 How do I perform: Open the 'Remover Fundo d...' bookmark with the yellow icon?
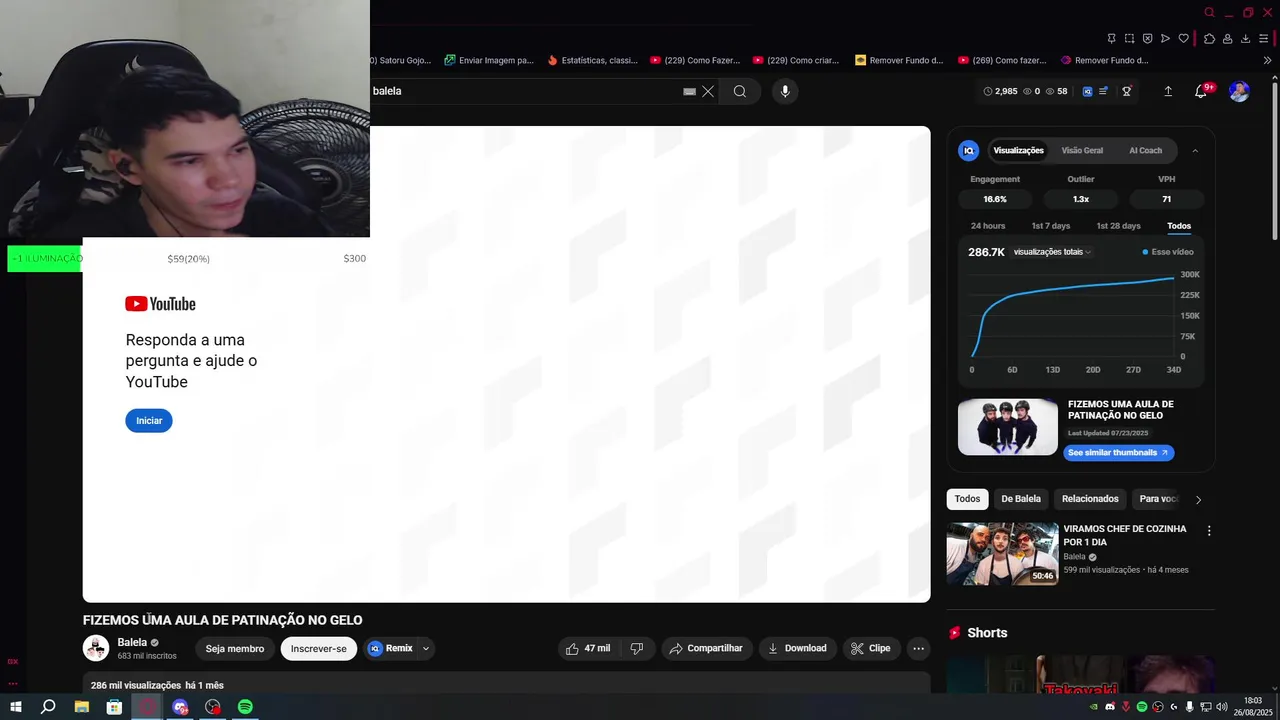pos(899,60)
